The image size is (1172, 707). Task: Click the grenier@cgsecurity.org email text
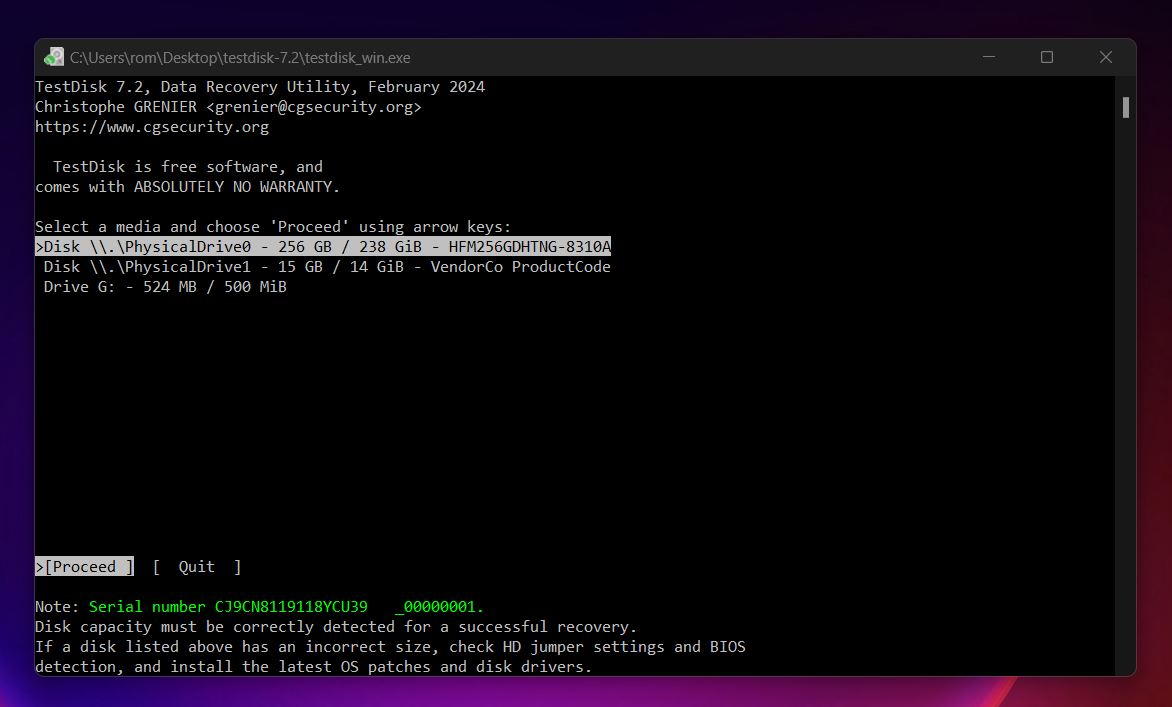pos(314,107)
